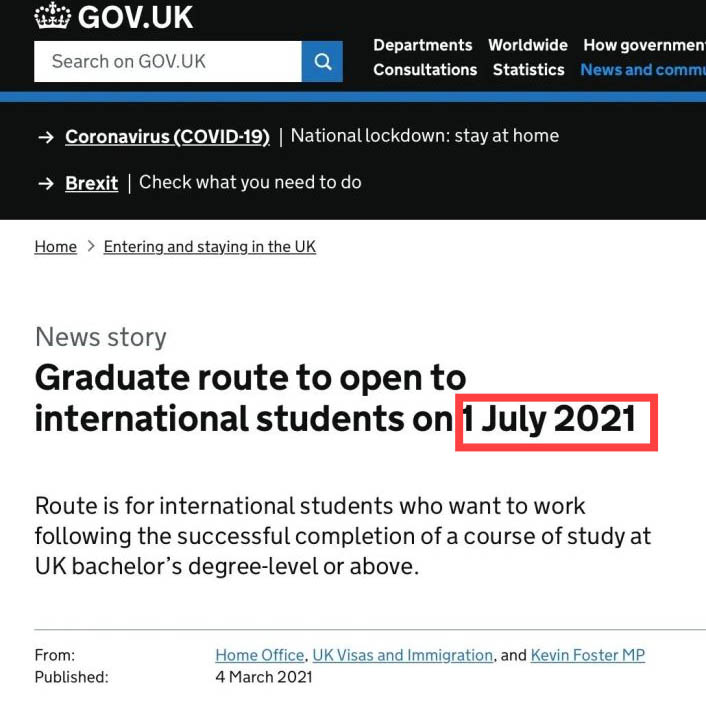Focus the Search on GOV.UK field
706x707 pixels.
(168, 62)
